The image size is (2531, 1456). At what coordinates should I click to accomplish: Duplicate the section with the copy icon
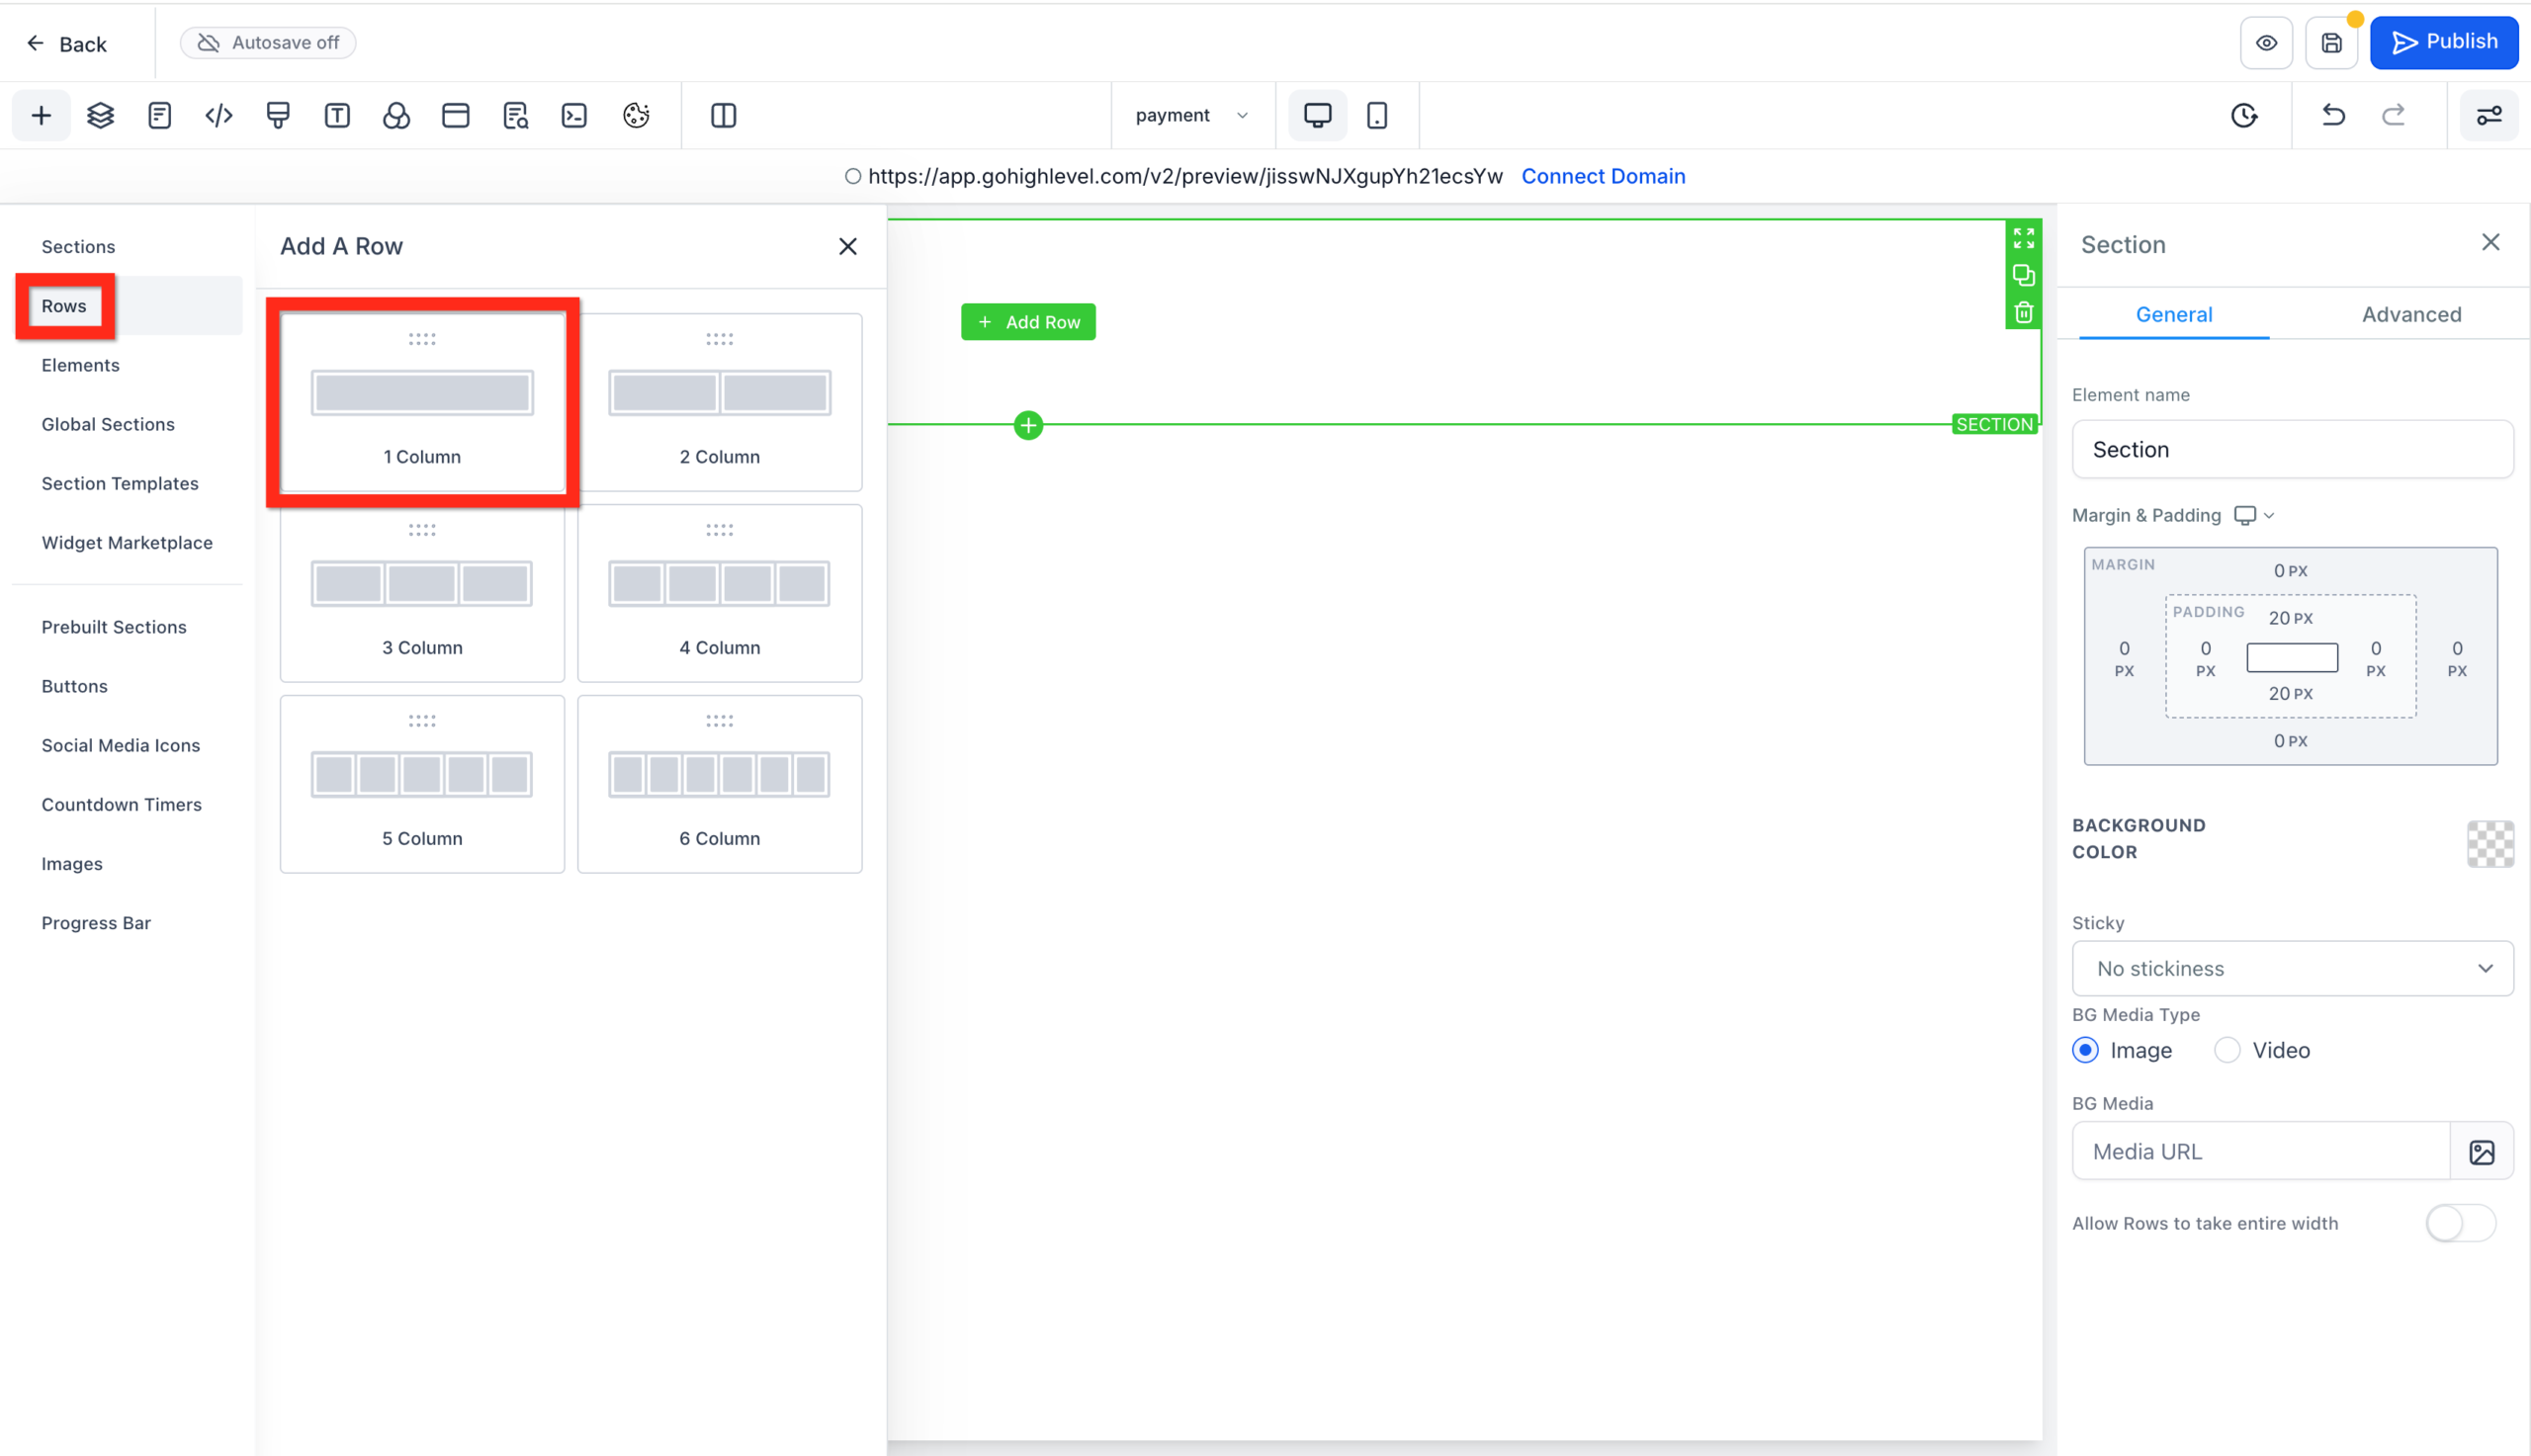pos(2024,275)
